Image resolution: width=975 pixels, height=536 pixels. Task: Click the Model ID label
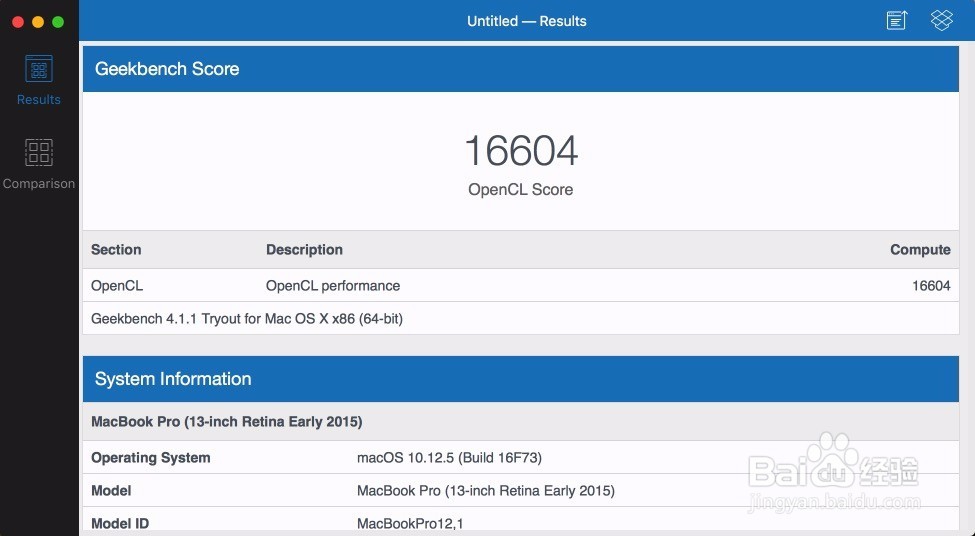pos(120,524)
